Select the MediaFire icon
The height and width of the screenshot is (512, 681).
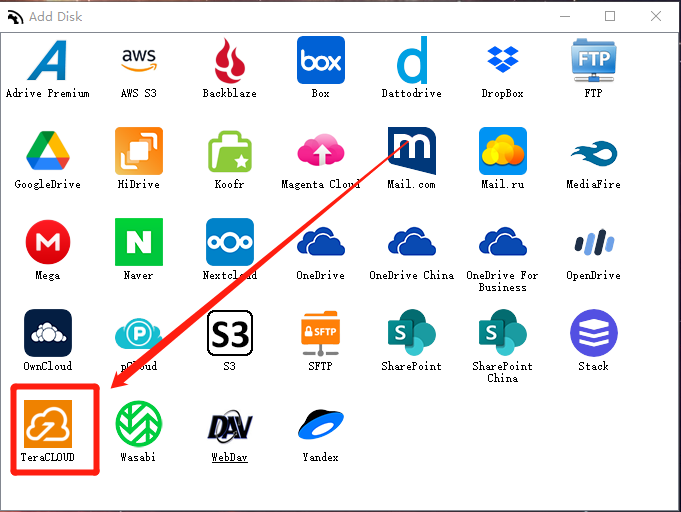pos(593,153)
